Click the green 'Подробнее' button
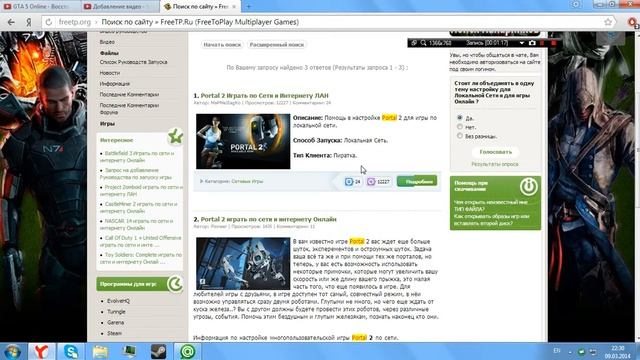The height and width of the screenshot is (360, 640). (x=417, y=181)
